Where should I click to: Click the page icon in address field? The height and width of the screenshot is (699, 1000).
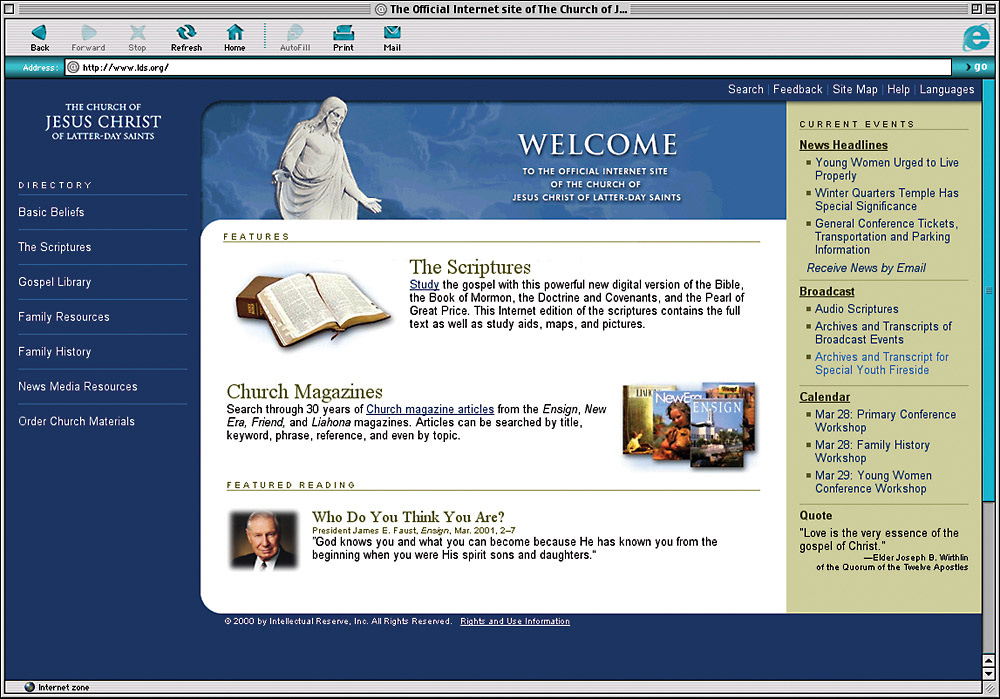[x=73, y=67]
